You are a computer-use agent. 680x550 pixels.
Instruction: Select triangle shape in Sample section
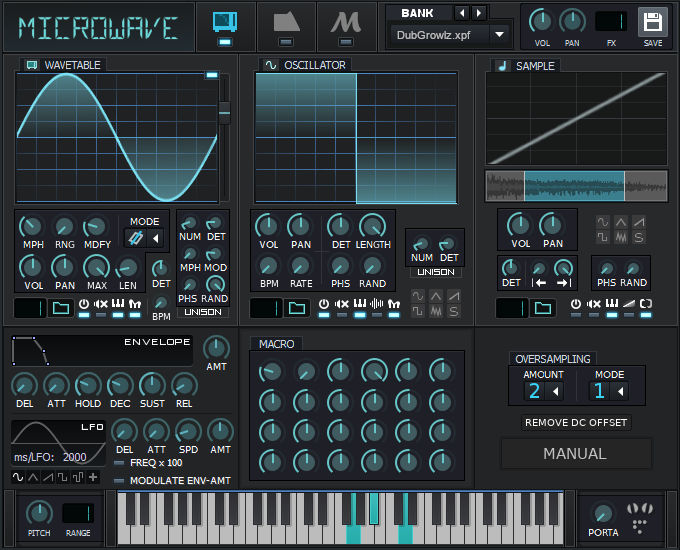[x=621, y=223]
